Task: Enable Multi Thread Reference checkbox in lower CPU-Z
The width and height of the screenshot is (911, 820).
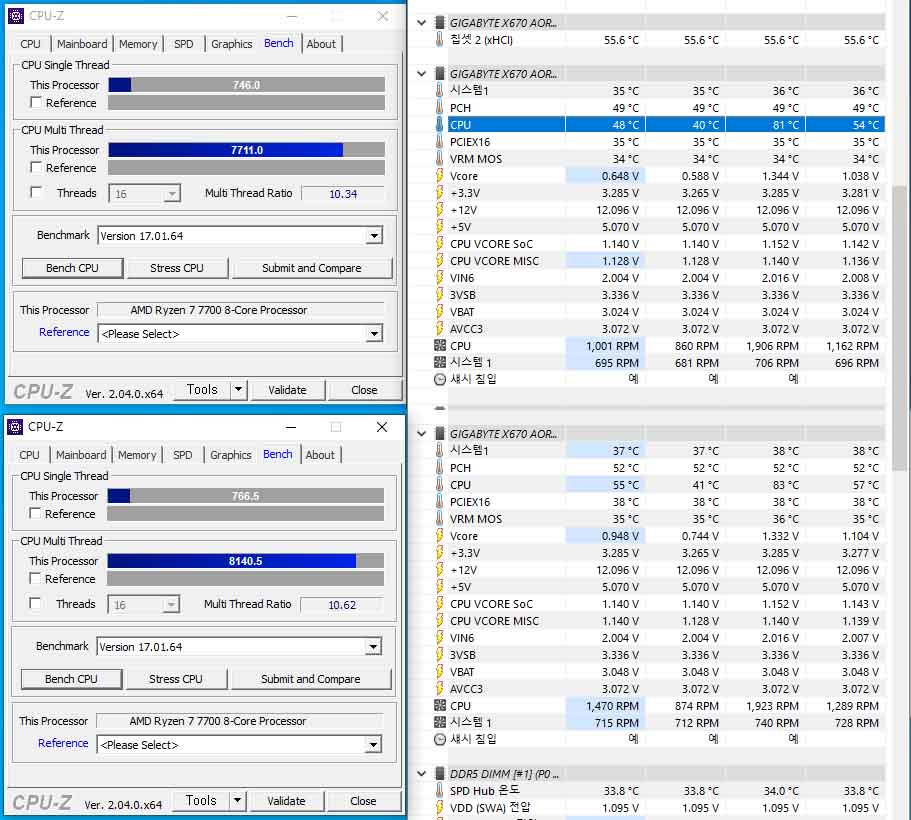Action: tap(35, 578)
